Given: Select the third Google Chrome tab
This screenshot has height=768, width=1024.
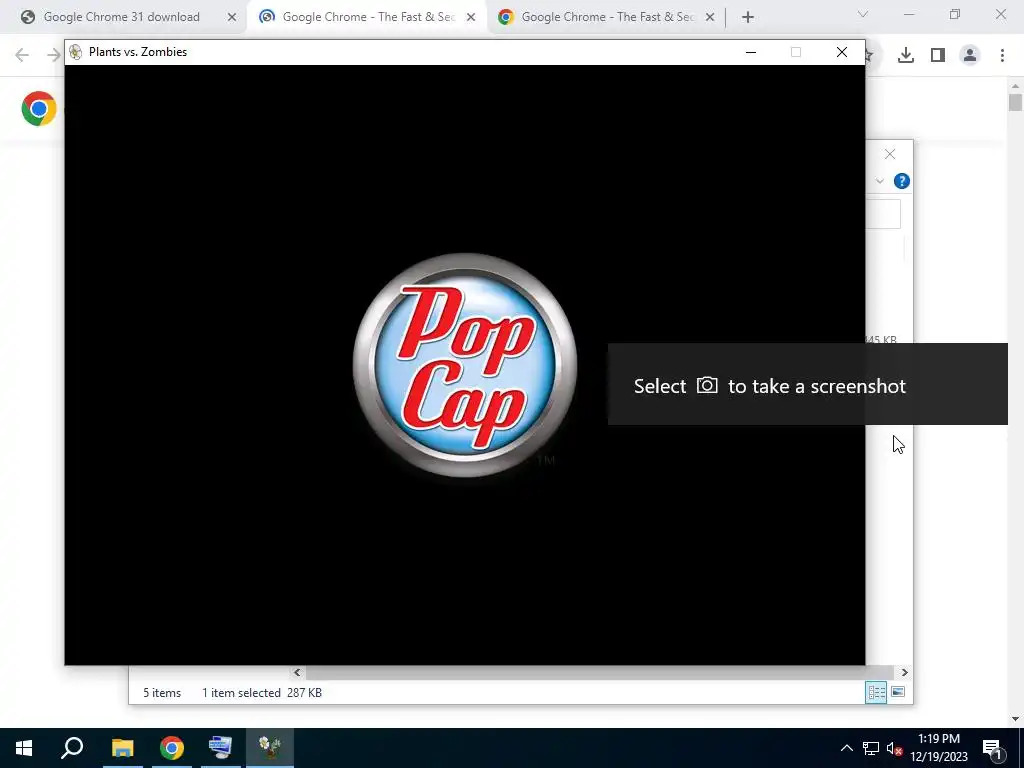Looking at the screenshot, I should pyautogui.click(x=607, y=17).
